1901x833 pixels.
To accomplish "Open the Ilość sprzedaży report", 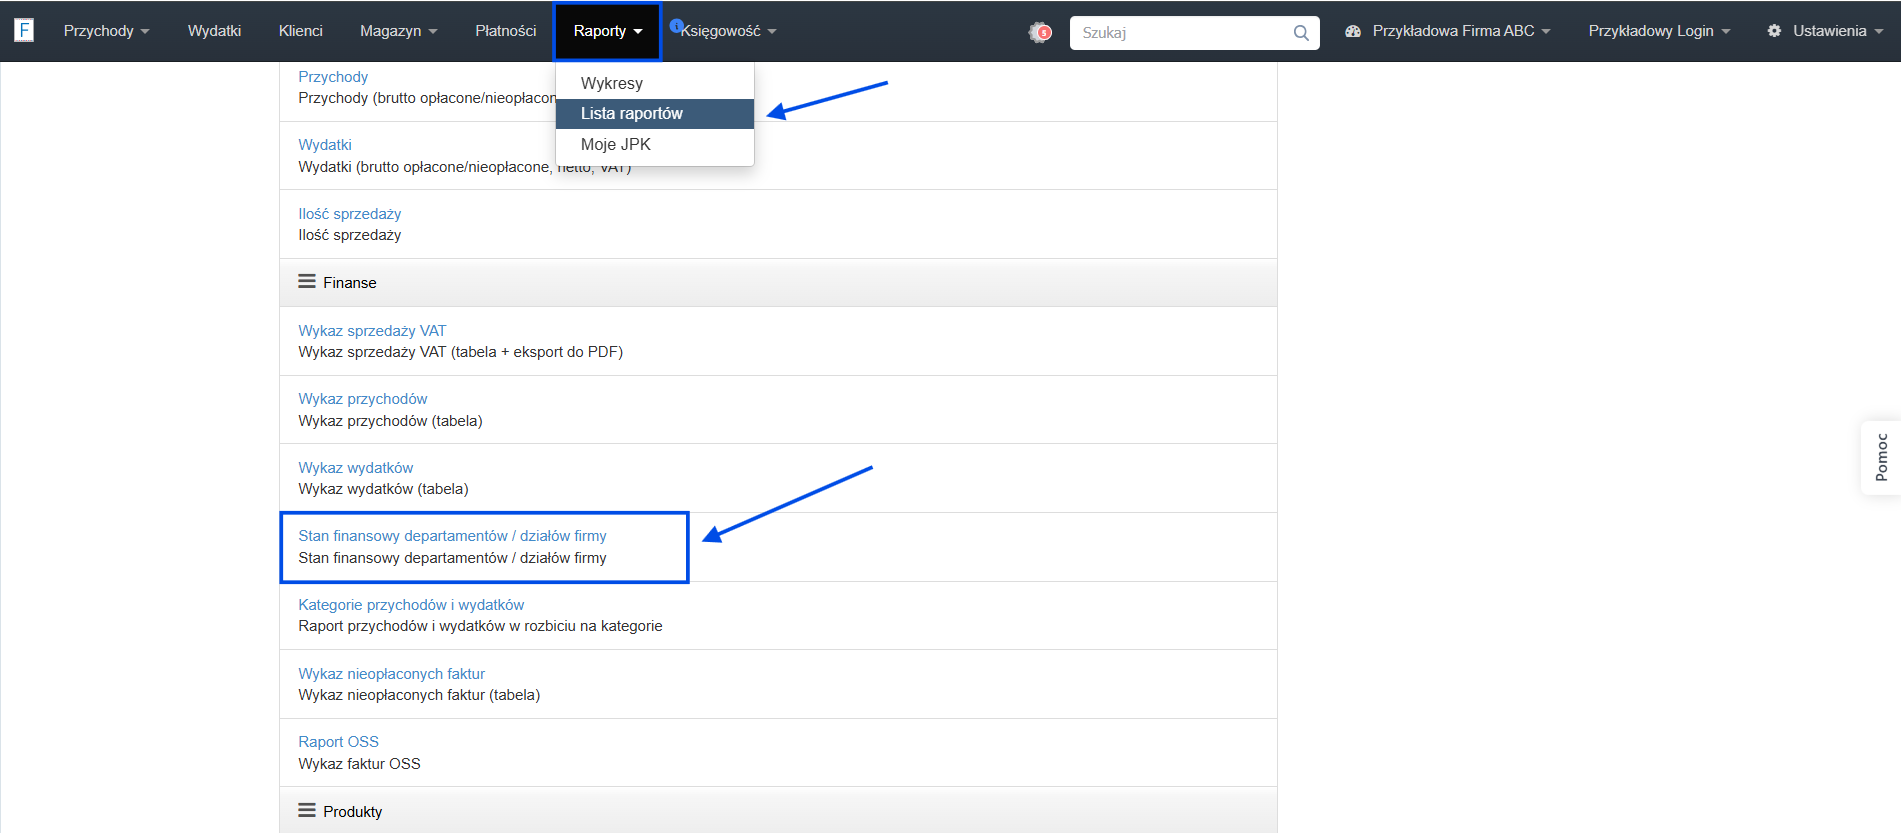I will (x=350, y=214).
